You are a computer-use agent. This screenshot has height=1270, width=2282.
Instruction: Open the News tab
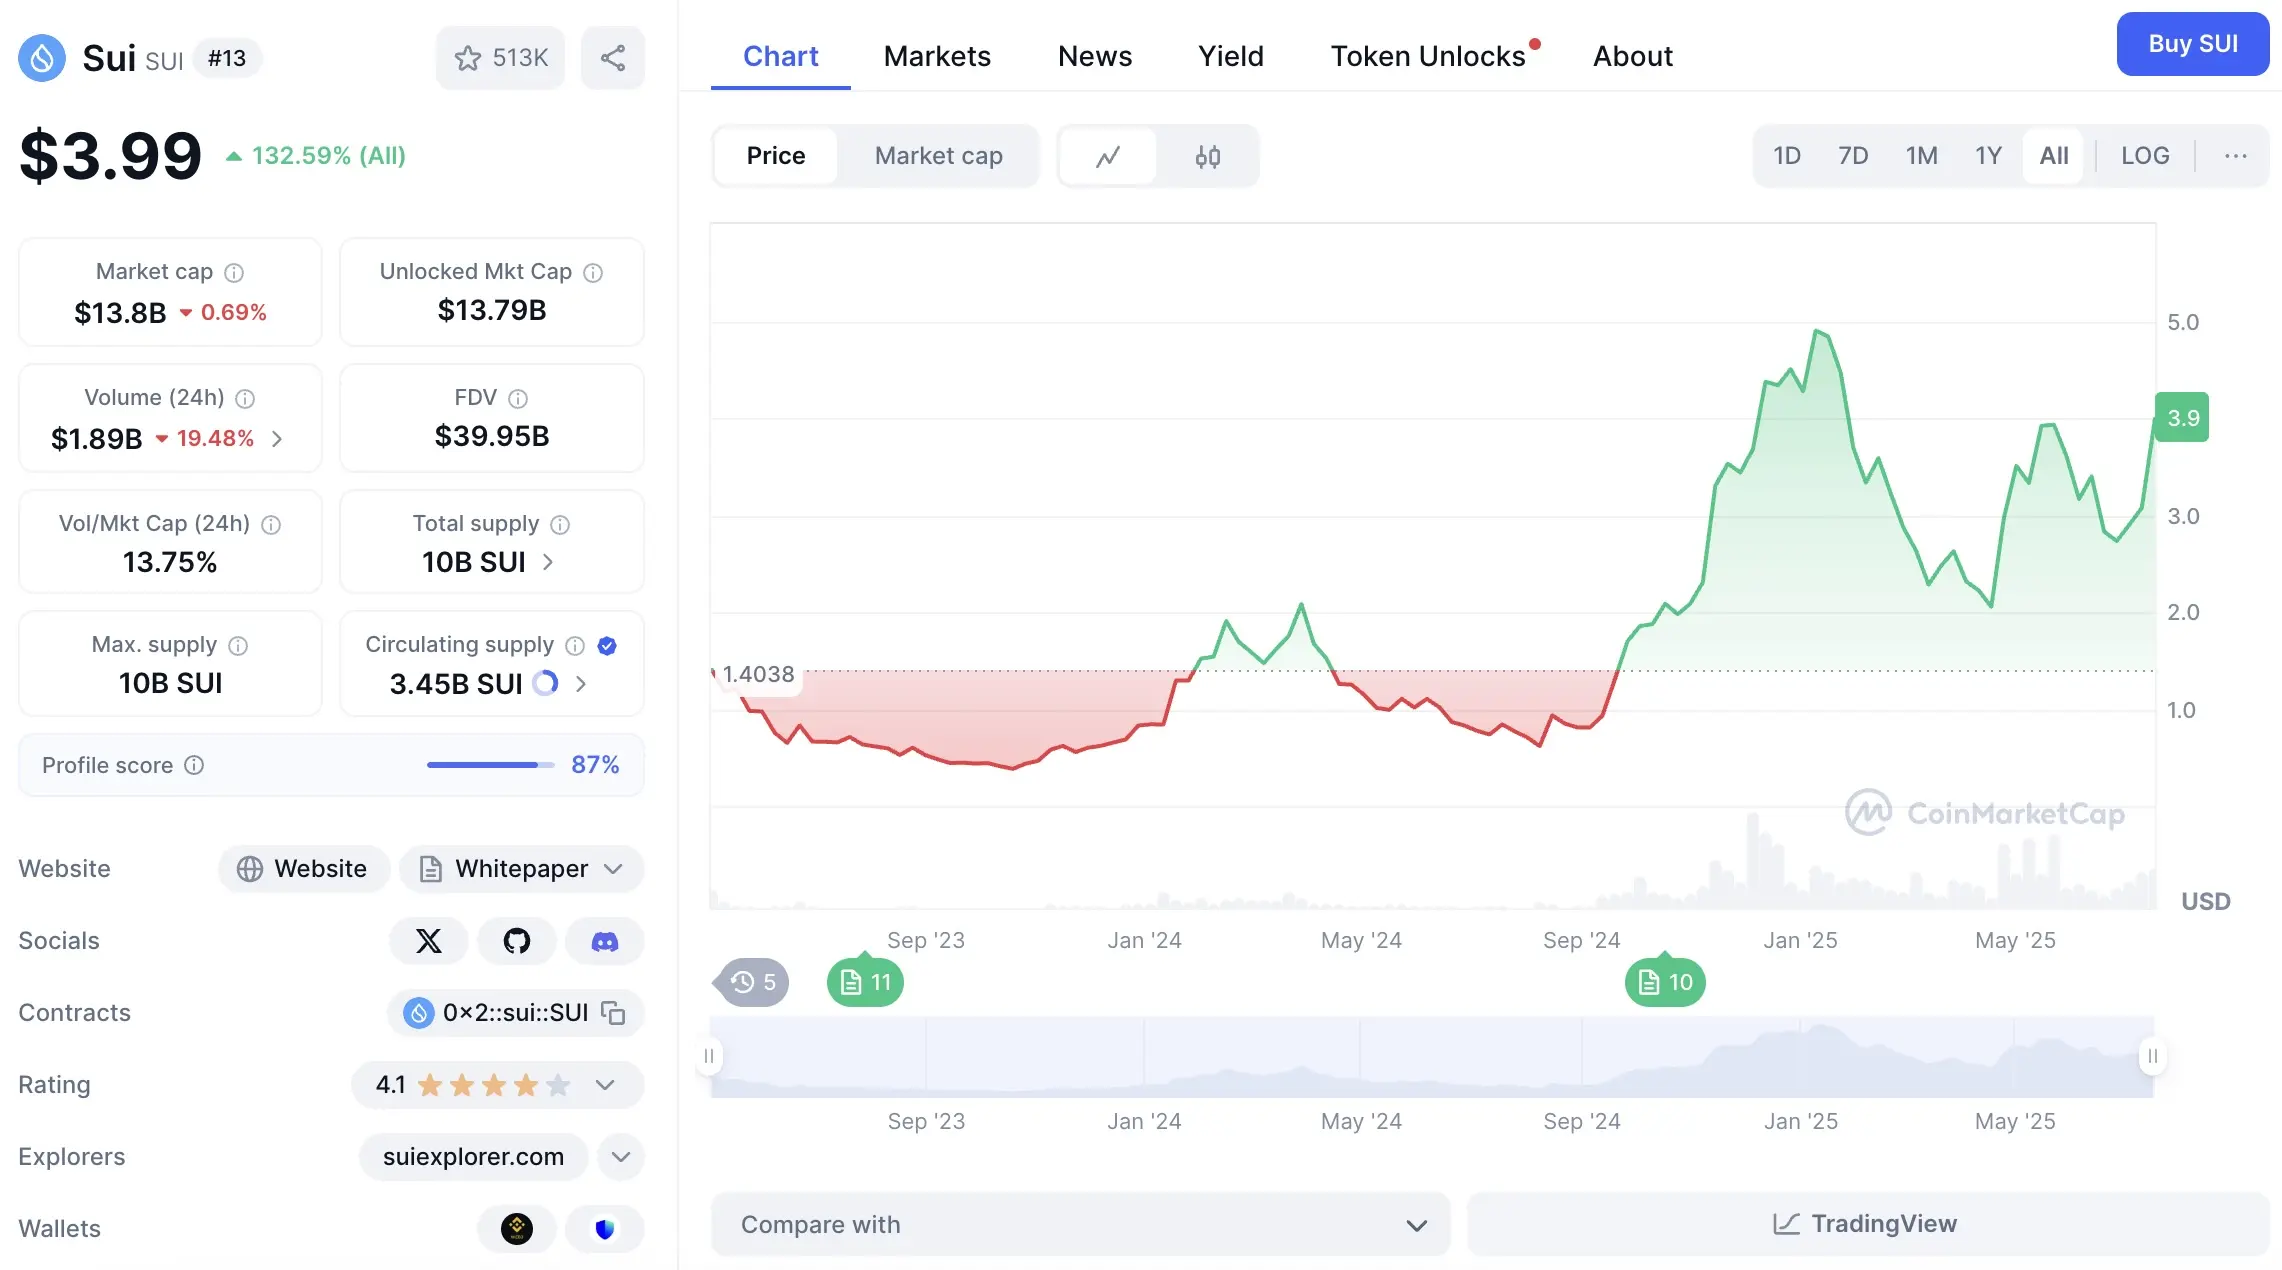coord(1095,56)
